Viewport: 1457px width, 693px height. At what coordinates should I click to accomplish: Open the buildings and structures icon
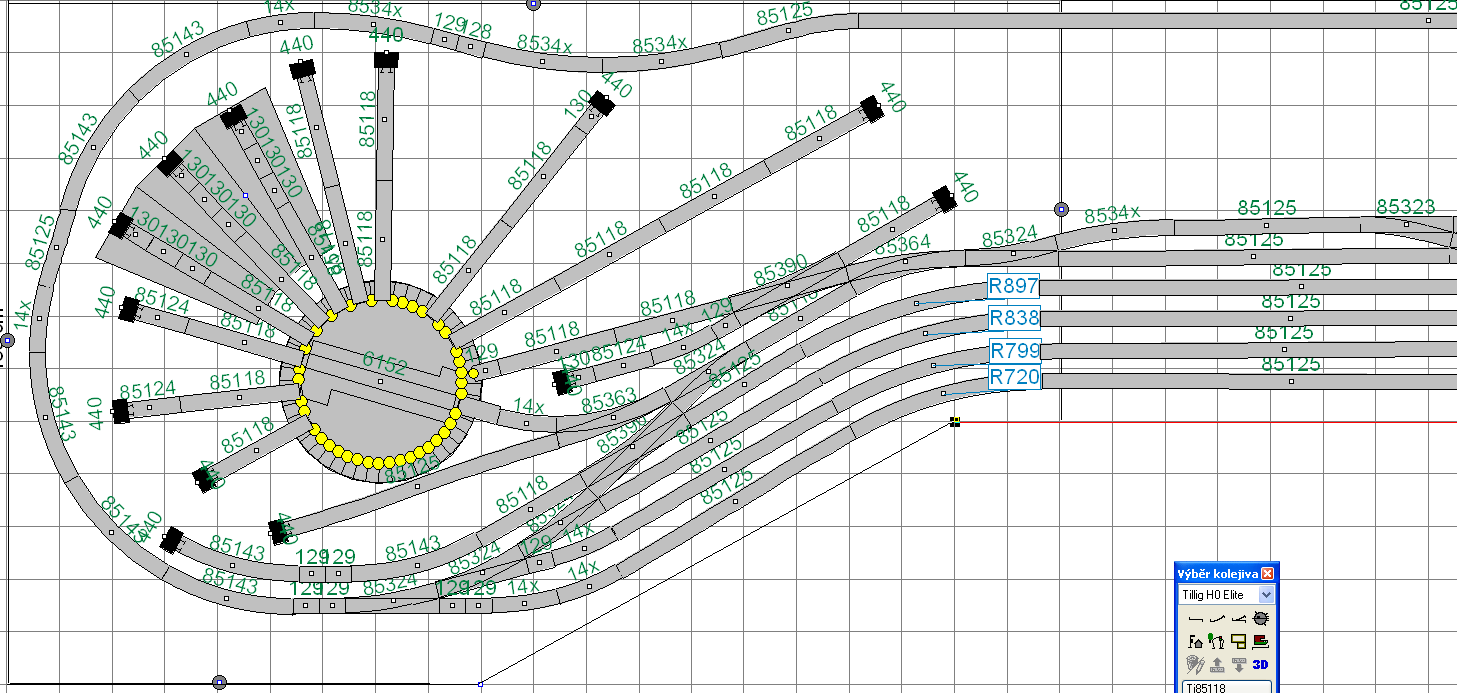click(1195, 641)
